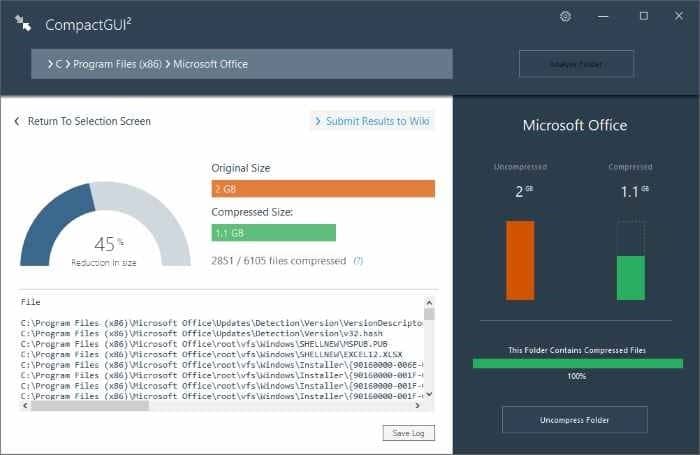Click the chevron icon before Submit Results to Wiki
The width and height of the screenshot is (700, 455).
(x=318, y=121)
